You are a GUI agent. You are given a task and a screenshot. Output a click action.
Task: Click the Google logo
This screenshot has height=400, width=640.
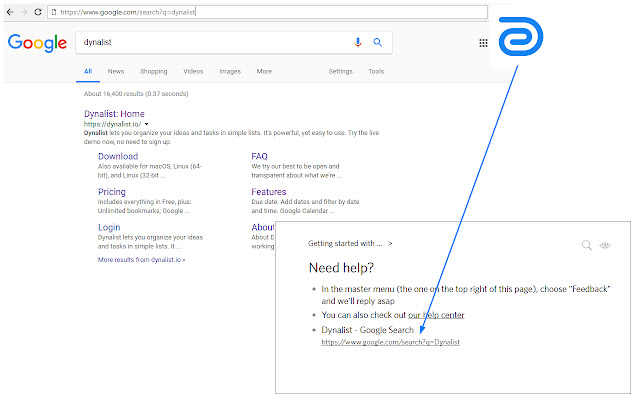37,43
